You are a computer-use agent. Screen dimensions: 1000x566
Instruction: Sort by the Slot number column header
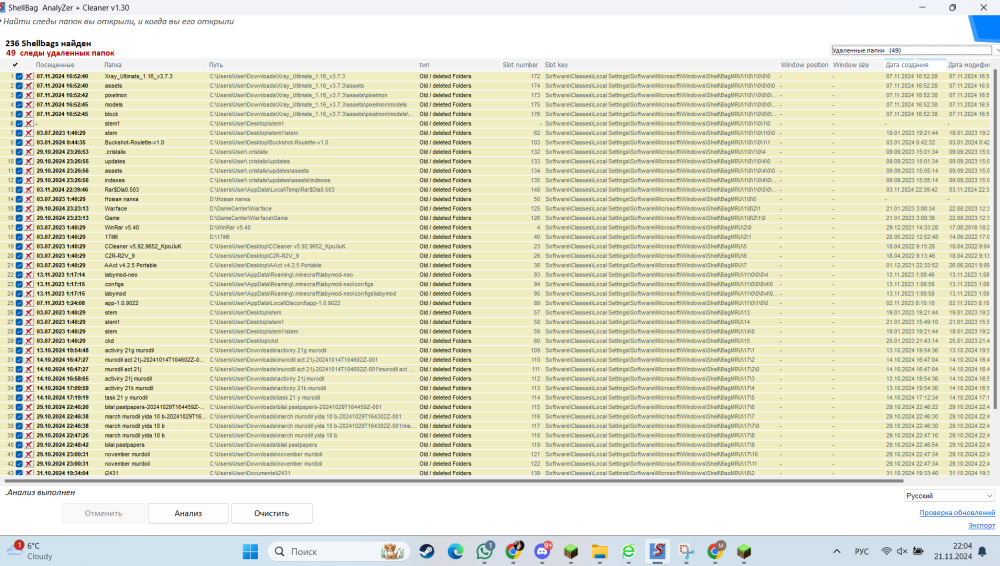[x=520, y=64]
